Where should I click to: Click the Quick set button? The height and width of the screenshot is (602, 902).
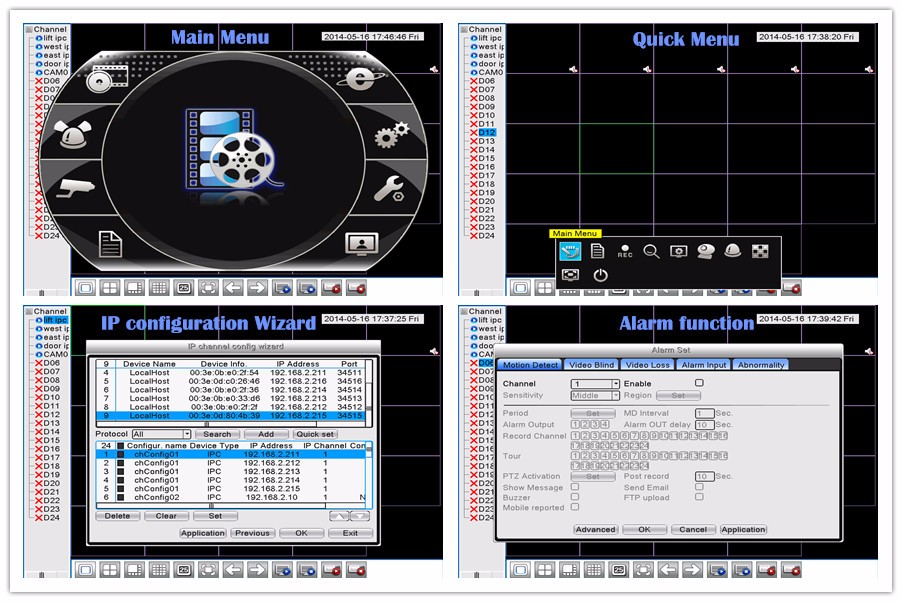tap(315, 434)
